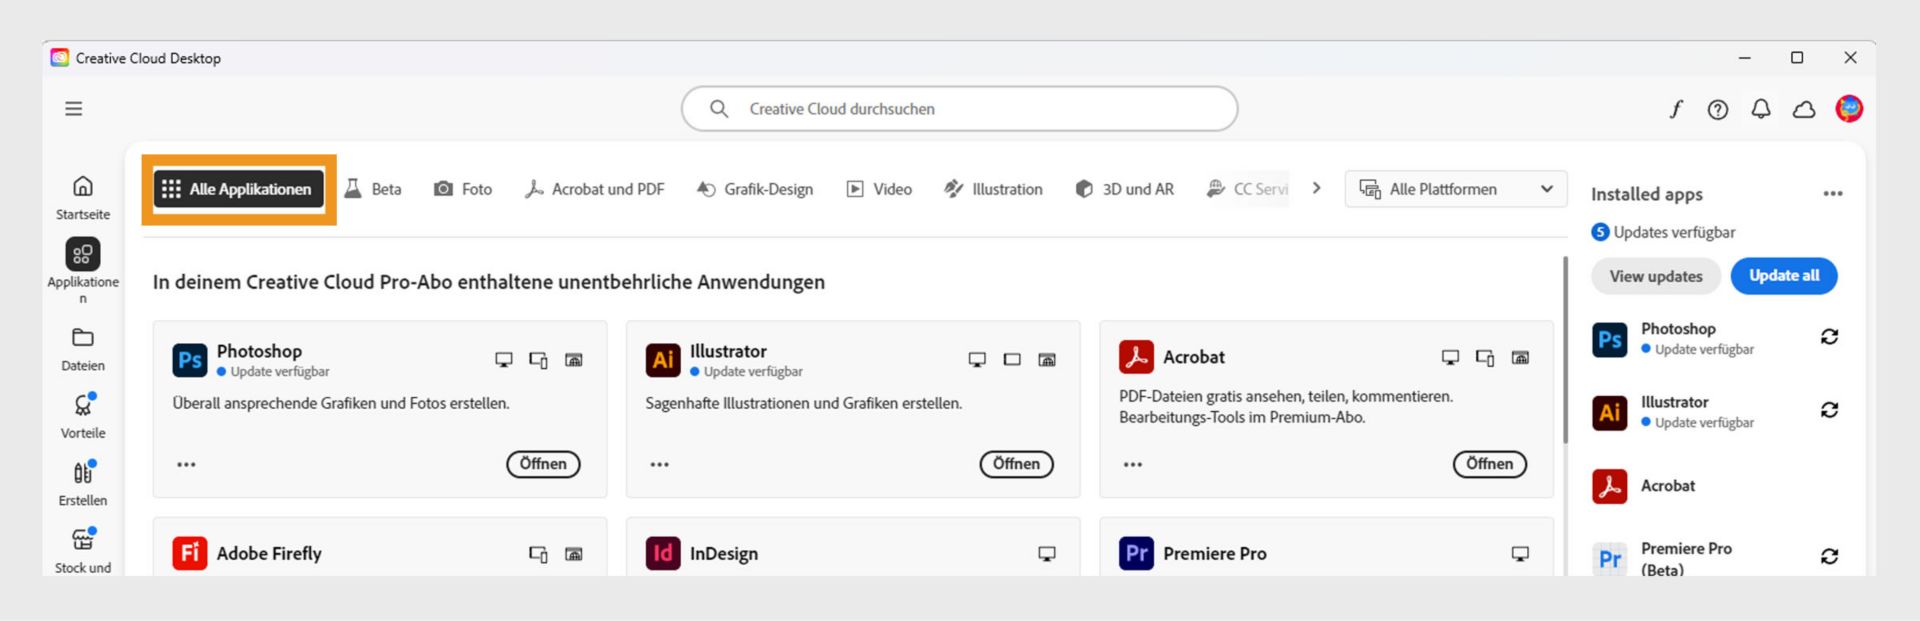Image resolution: width=1920 pixels, height=621 pixels.
Task: Click Acrobat icon in Installed apps list
Action: pyautogui.click(x=1609, y=486)
